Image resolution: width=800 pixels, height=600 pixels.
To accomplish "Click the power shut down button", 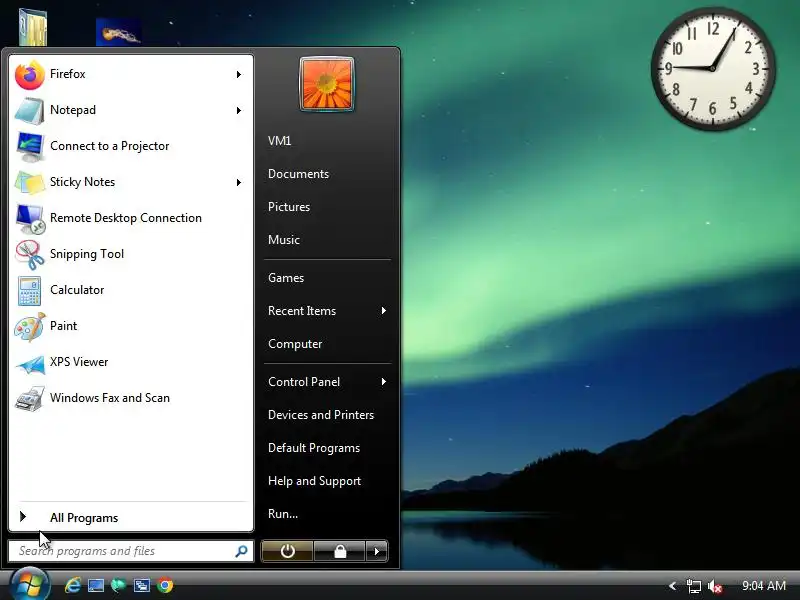I will click(287, 551).
